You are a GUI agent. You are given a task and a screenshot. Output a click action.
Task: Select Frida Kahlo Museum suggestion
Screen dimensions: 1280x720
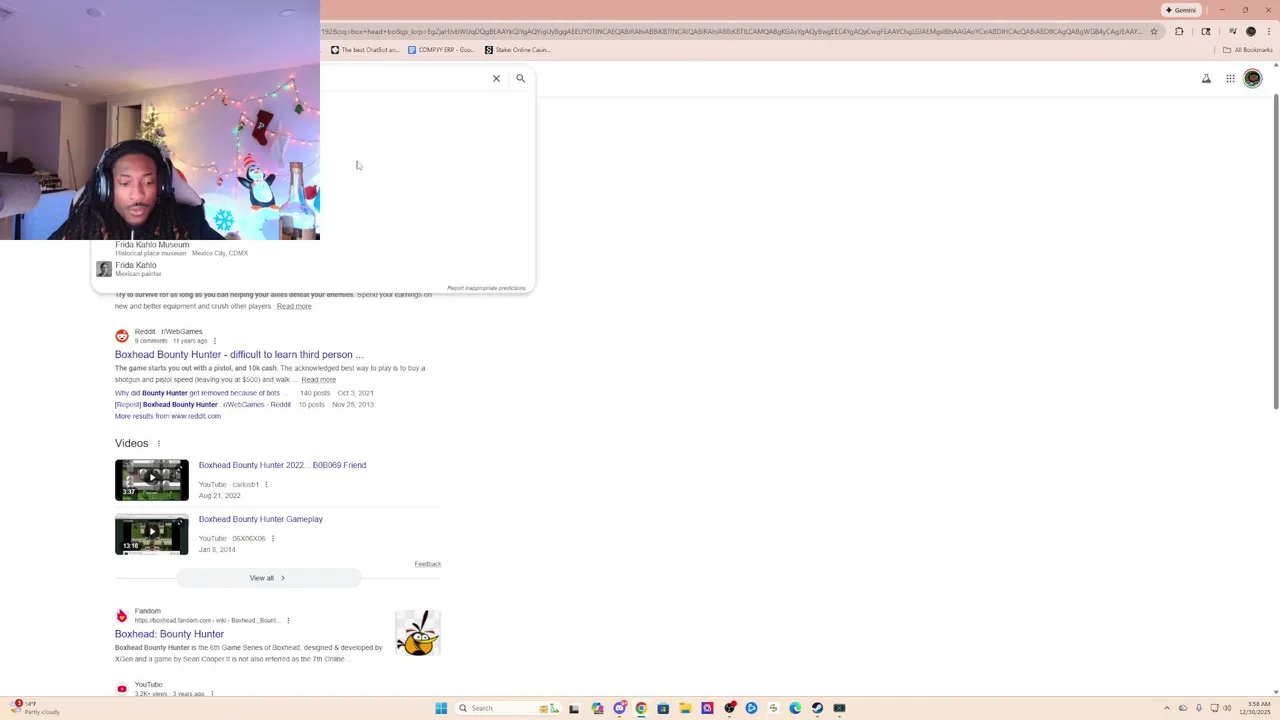182,248
